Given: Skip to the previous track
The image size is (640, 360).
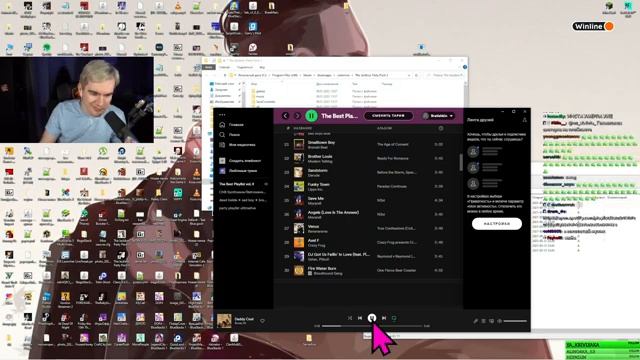Looking at the screenshot, I should [360, 318].
